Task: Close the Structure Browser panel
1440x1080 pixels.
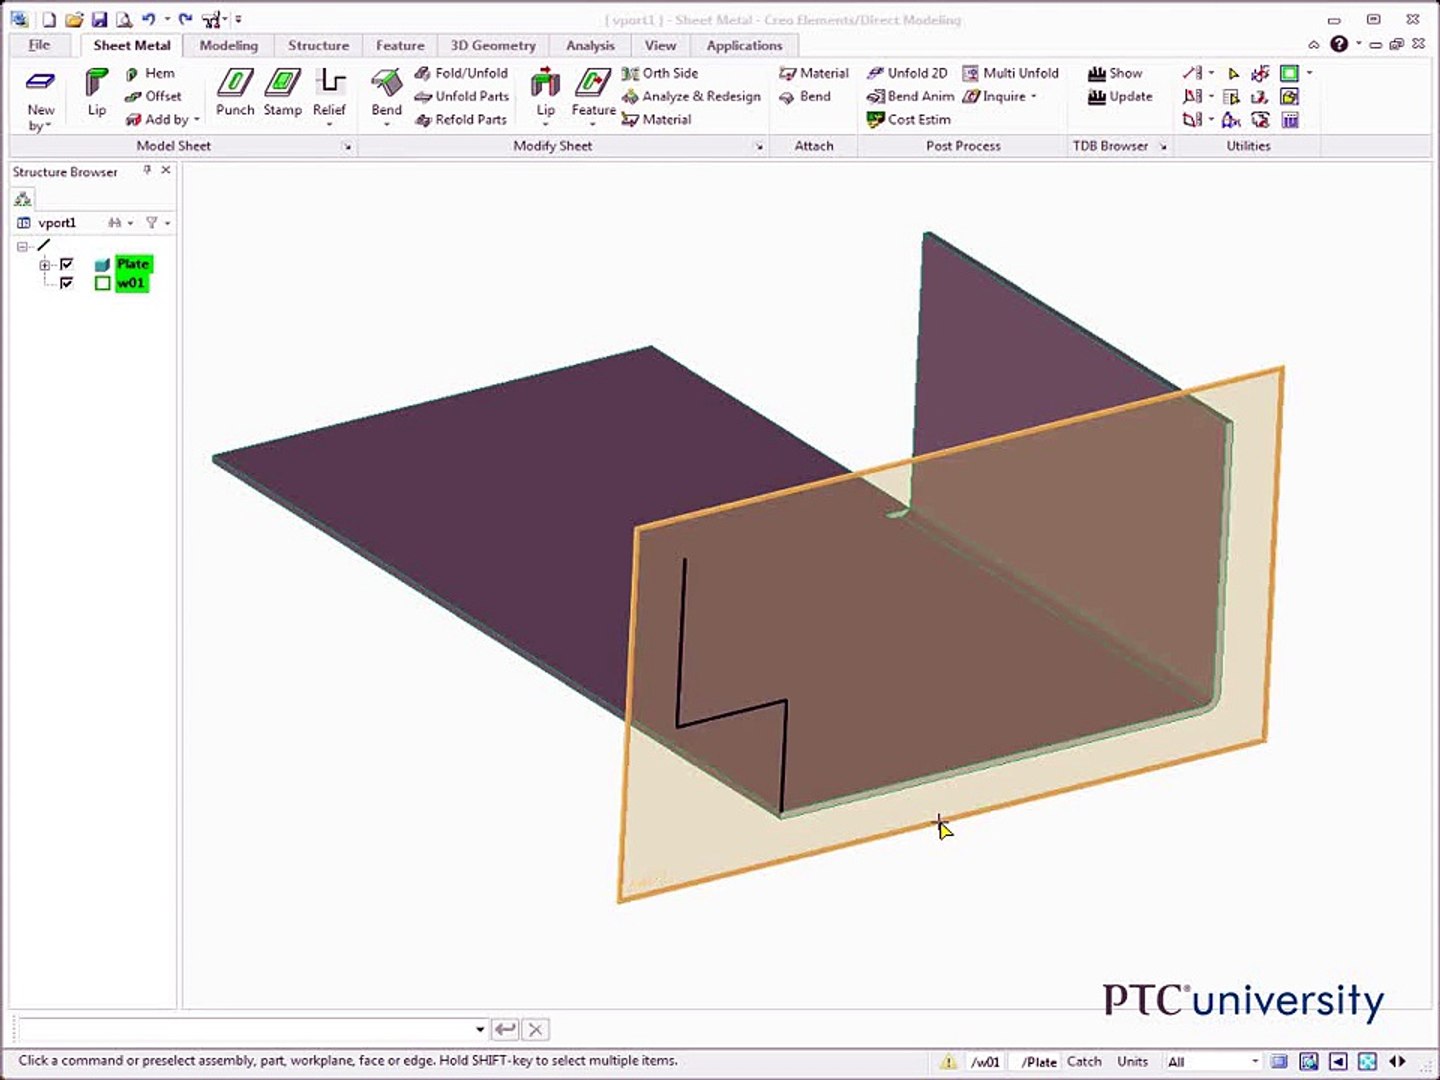Action: (166, 171)
